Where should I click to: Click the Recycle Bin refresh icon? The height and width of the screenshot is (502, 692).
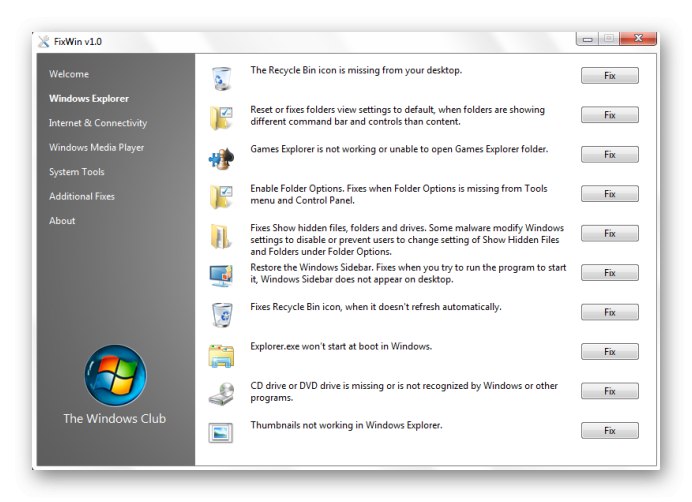click(222, 315)
